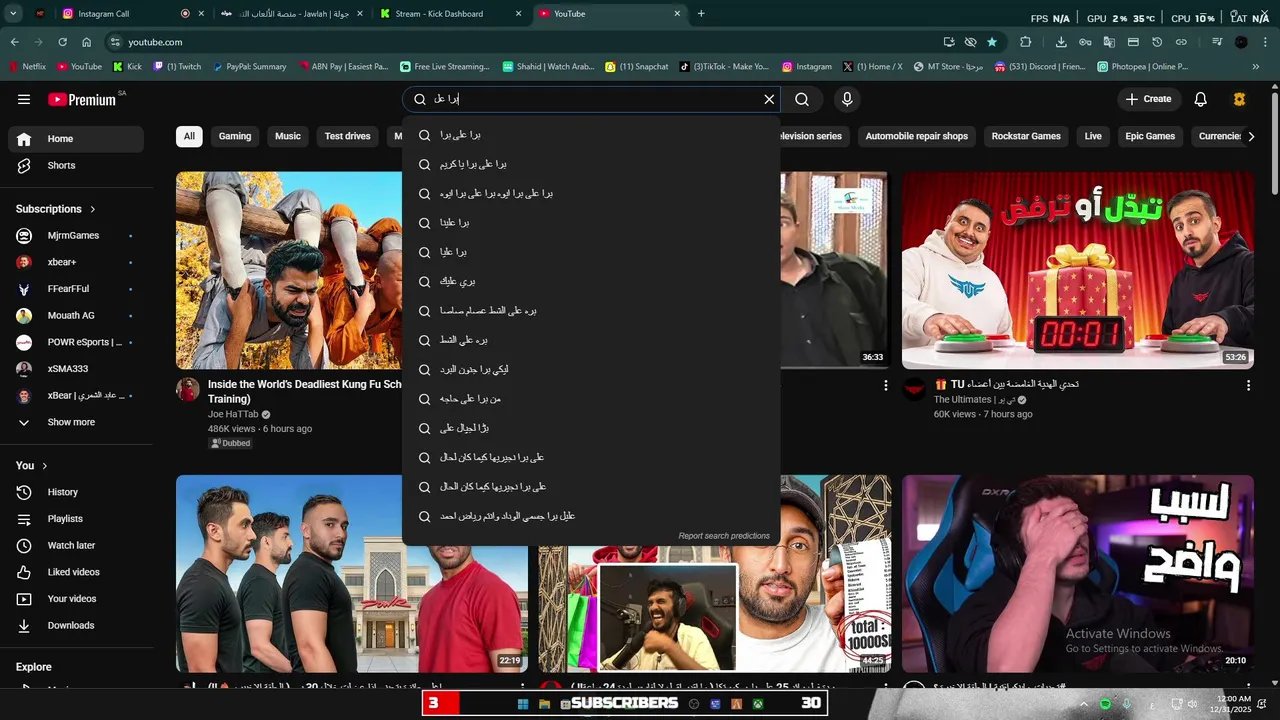Viewport: 1280px width, 720px height.
Task: Open Playlists in the sidebar
Action: (x=76, y=519)
